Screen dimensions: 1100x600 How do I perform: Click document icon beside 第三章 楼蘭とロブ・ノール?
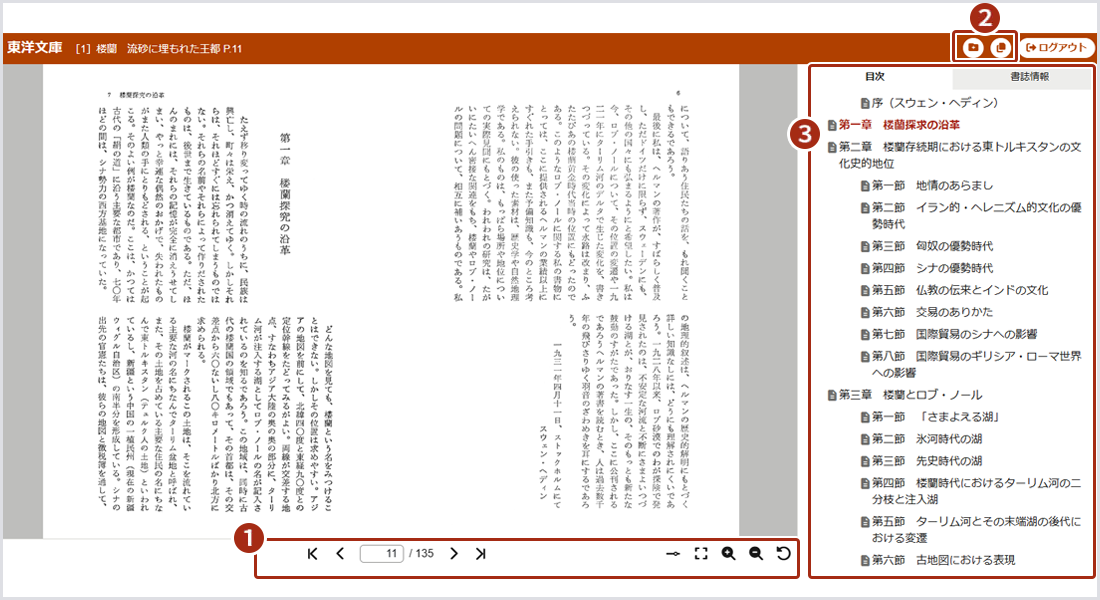(x=832, y=396)
